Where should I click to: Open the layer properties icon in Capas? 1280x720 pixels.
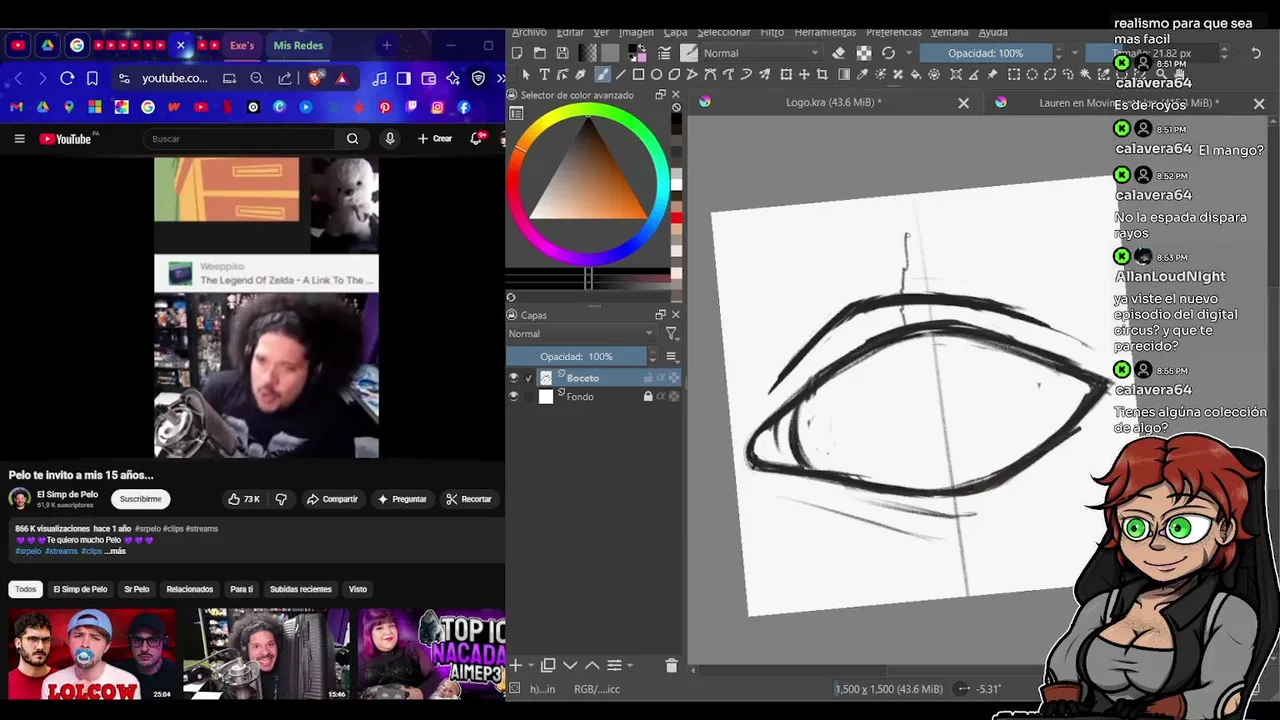pyautogui.click(x=614, y=665)
